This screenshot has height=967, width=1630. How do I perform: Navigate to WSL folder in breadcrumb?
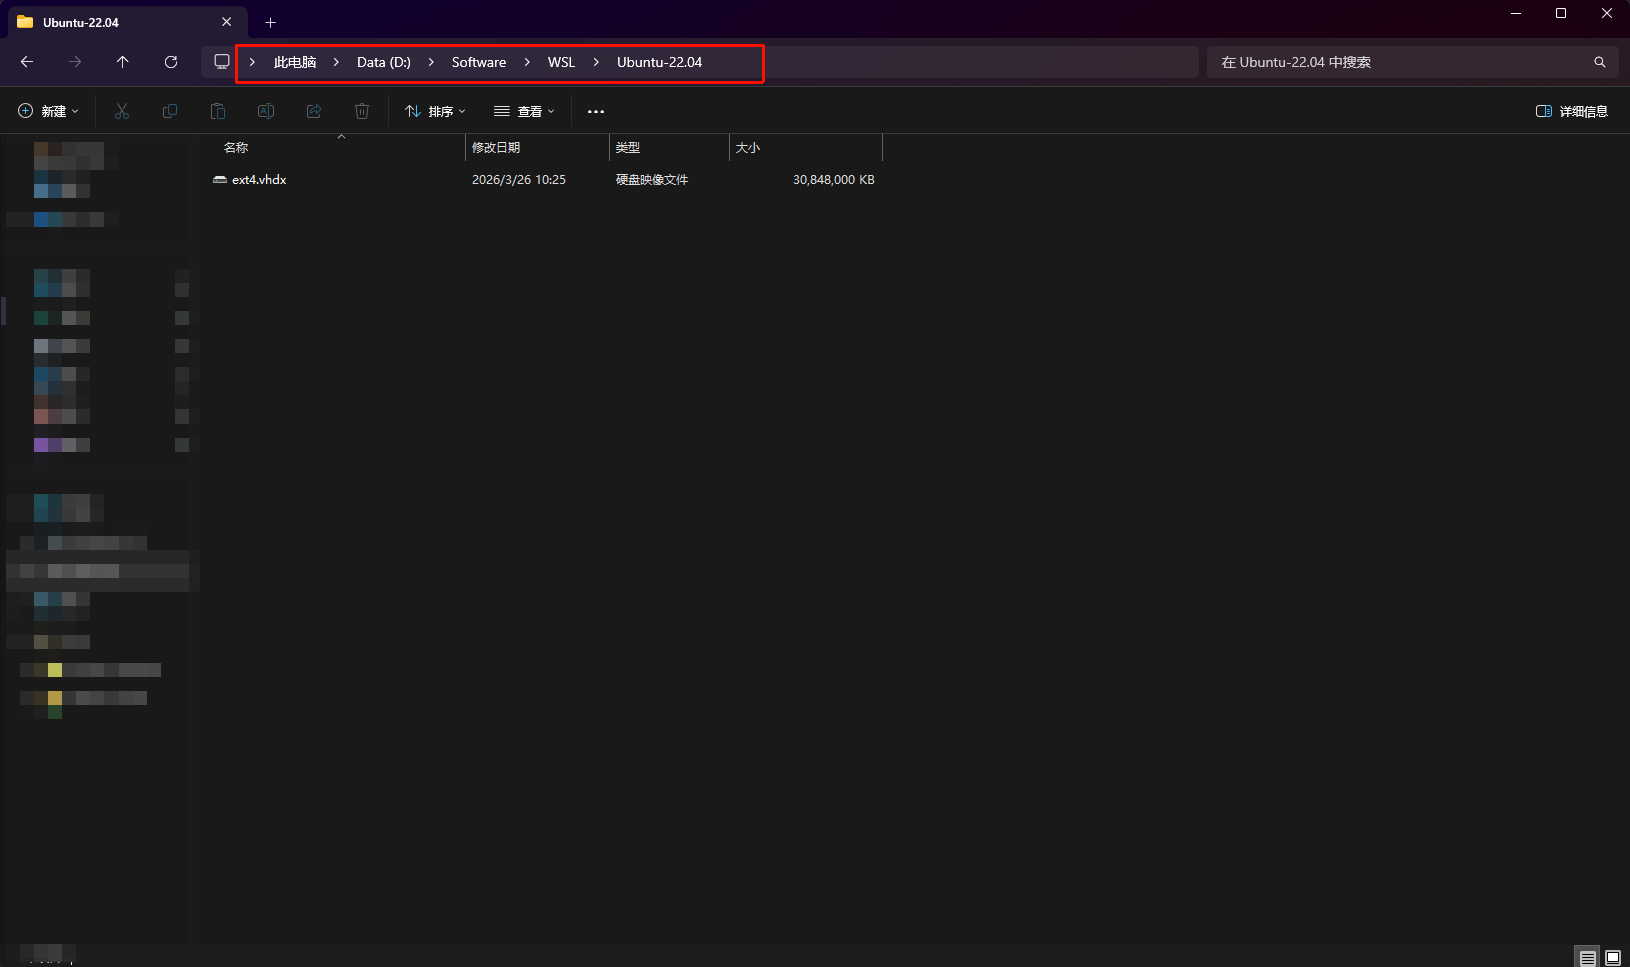pyautogui.click(x=561, y=62)
